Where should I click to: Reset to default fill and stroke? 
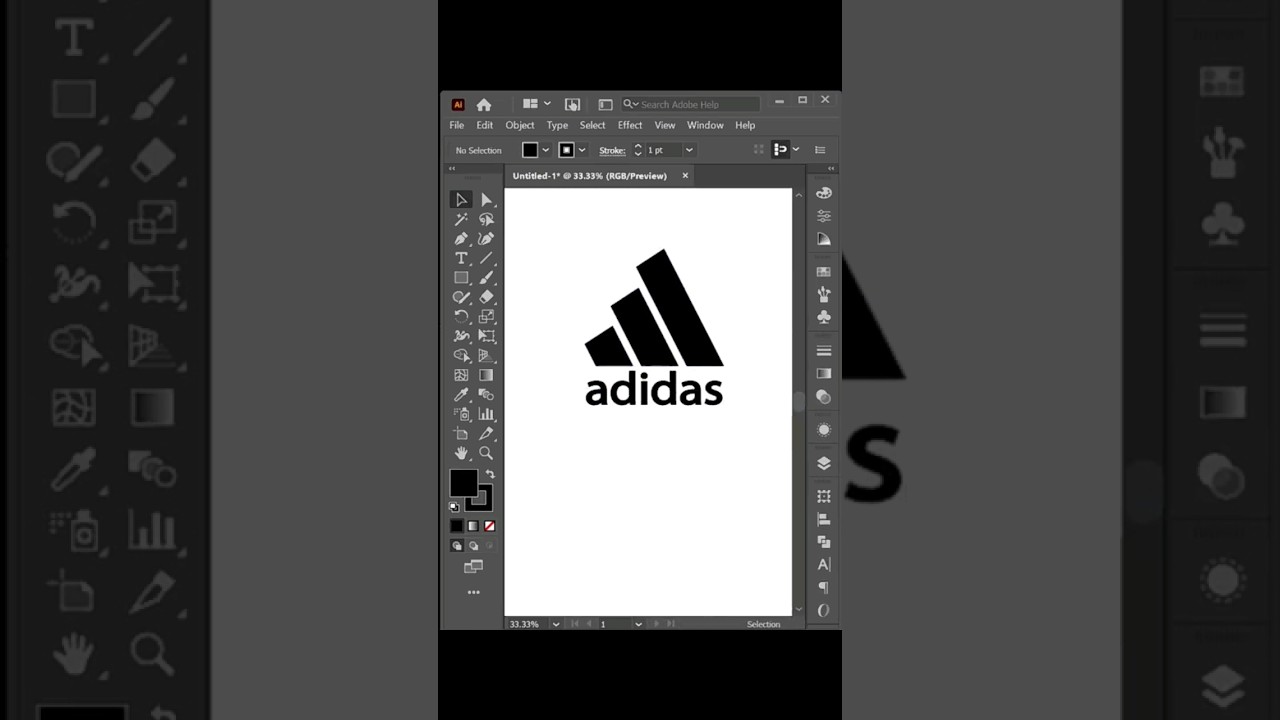point(454,507)
